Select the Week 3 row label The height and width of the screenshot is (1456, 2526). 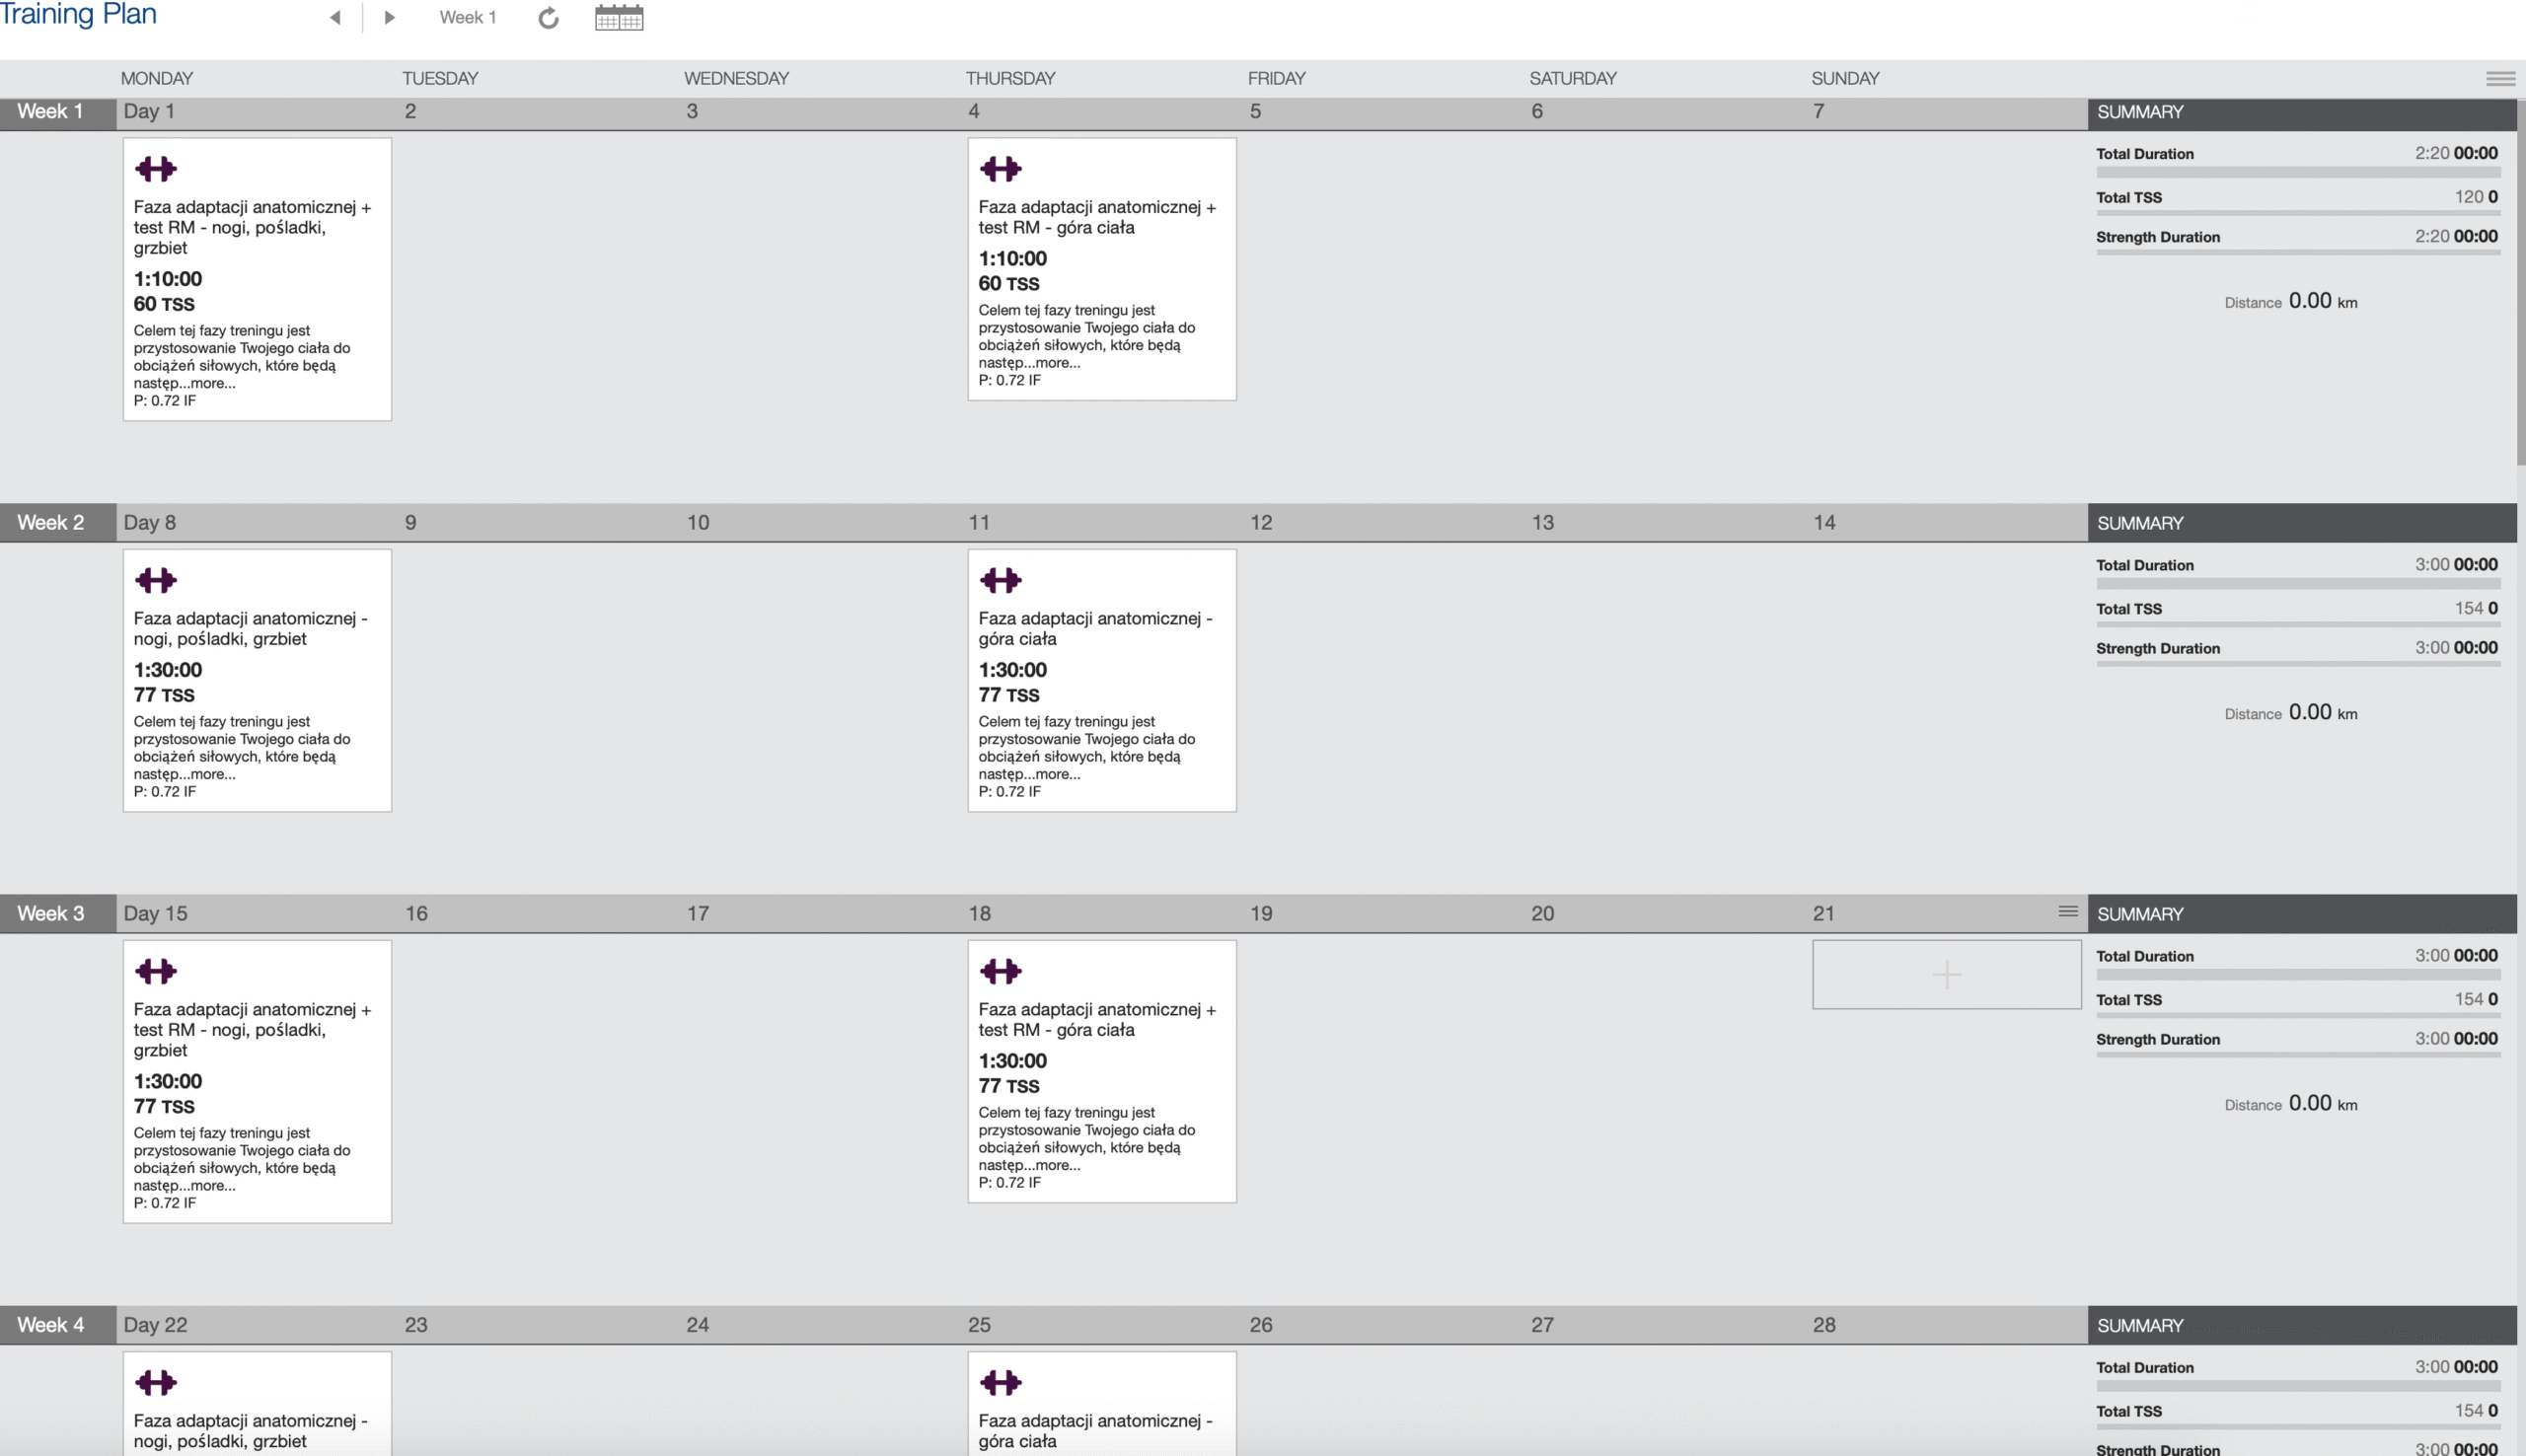[51, 913]
